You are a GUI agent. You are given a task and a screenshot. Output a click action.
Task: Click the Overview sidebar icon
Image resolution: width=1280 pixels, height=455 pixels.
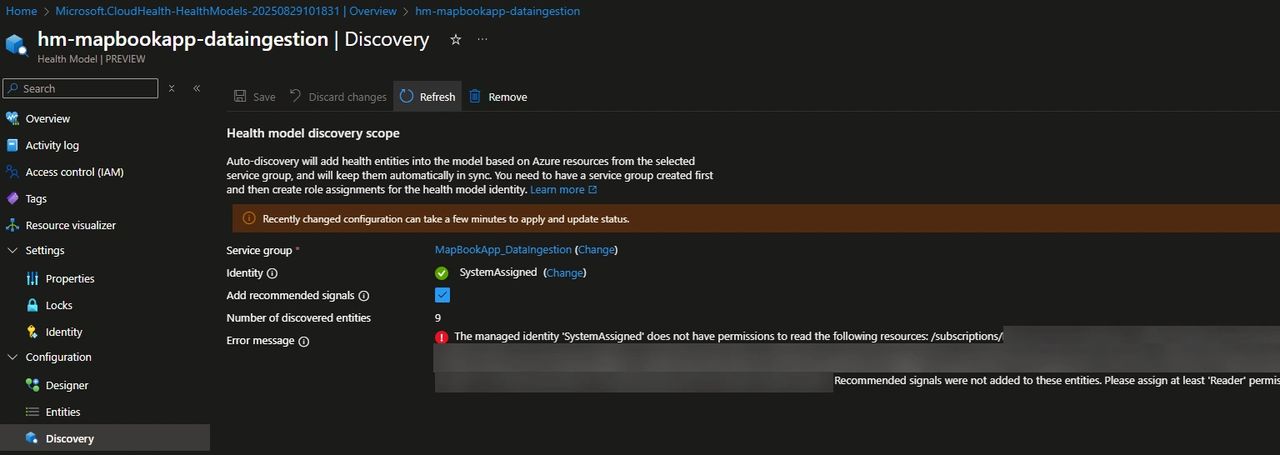coord(13,118)
